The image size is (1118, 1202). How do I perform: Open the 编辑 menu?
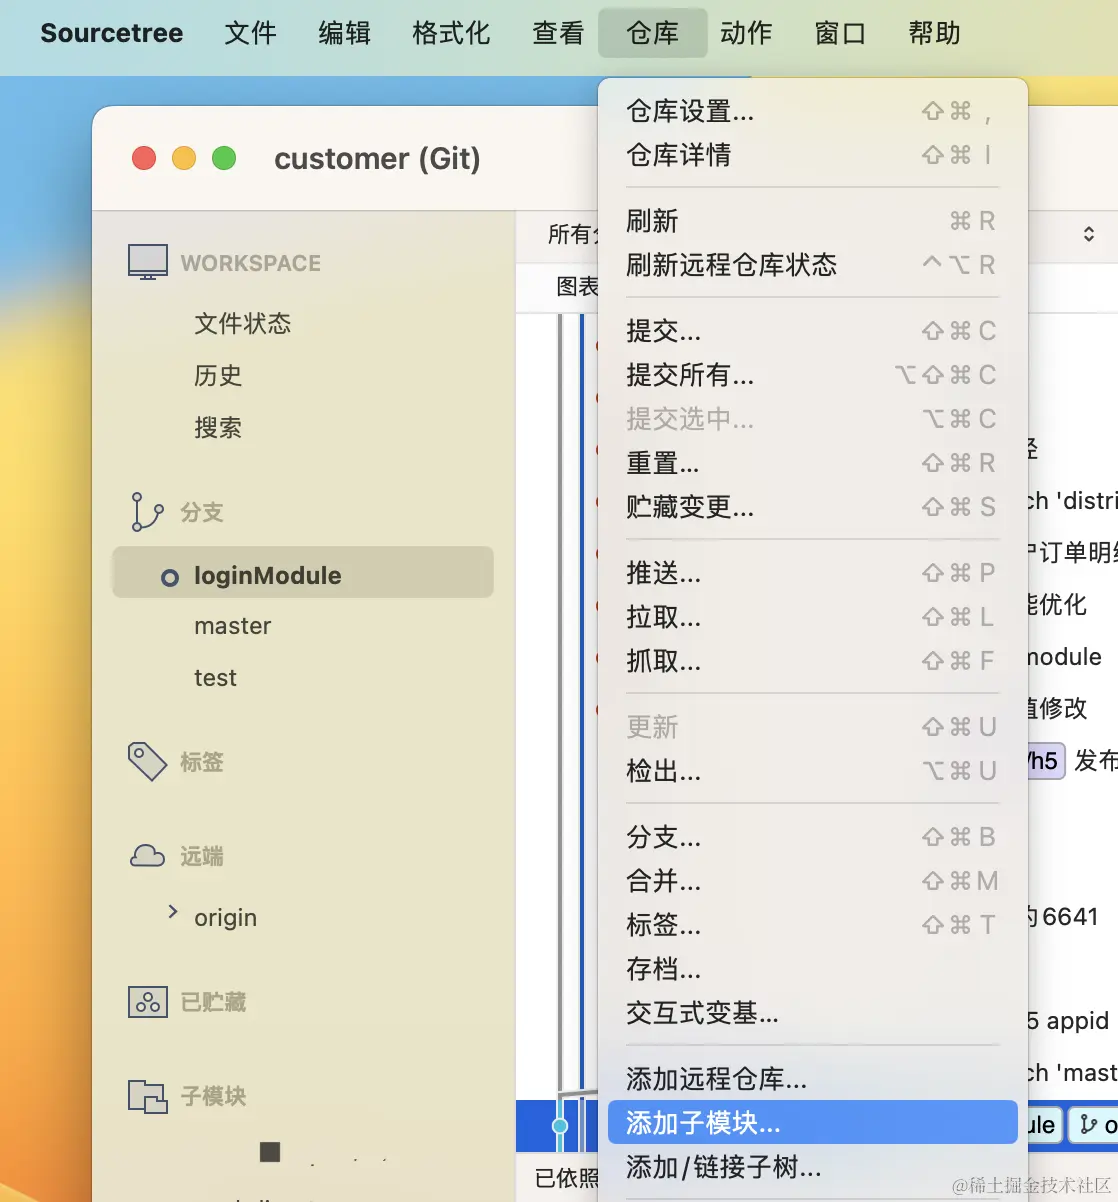(x=345, y=33)
